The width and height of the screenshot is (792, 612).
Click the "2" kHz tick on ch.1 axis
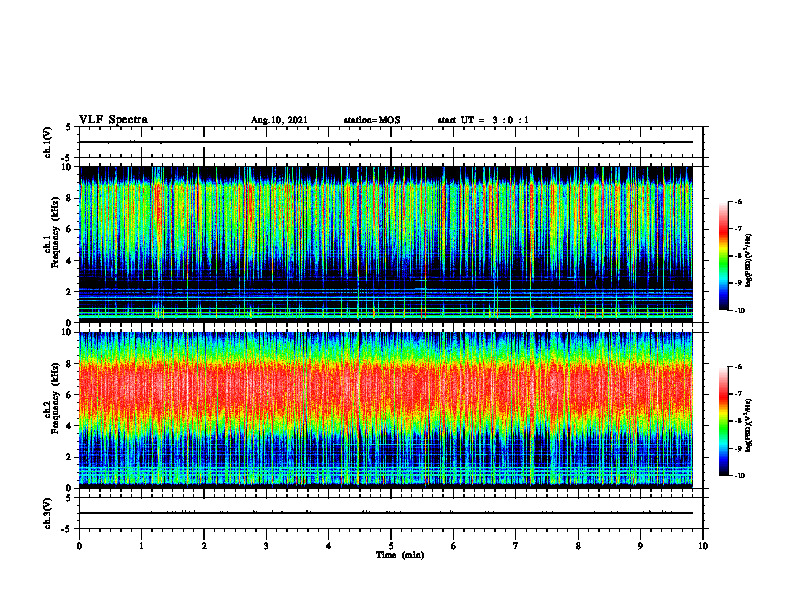70,292
